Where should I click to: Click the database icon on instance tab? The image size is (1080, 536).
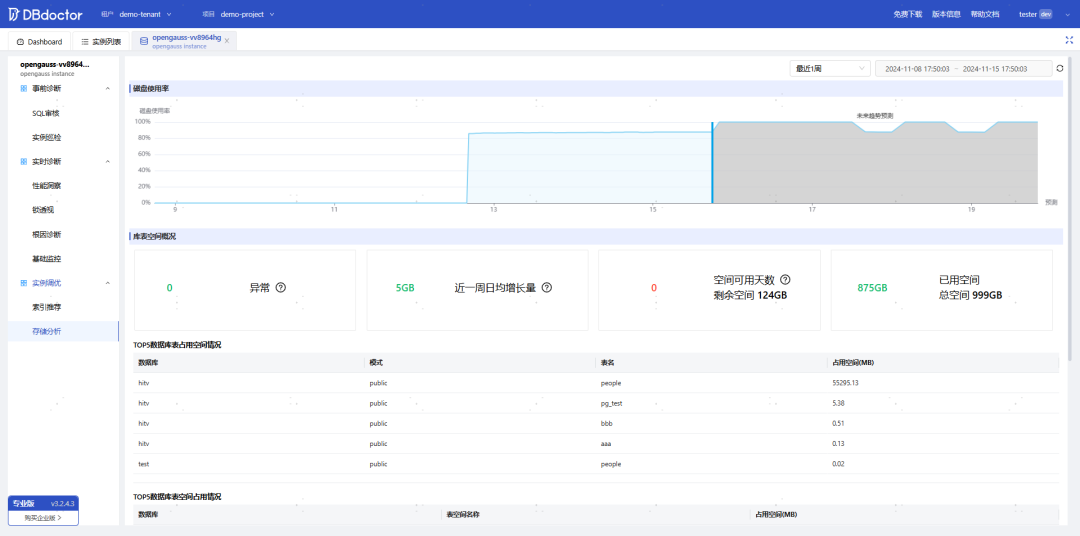point(143,41)
